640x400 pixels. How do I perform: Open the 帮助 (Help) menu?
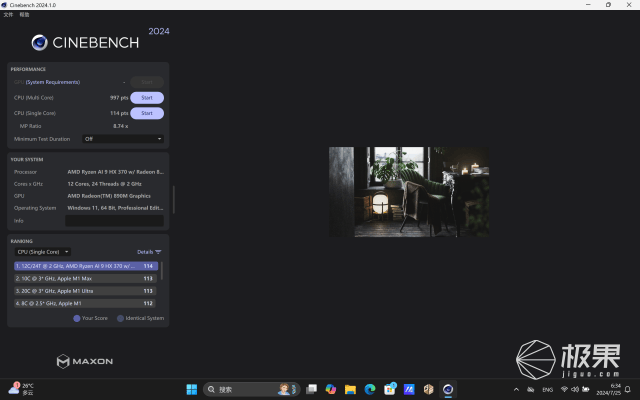coord(24,15)
